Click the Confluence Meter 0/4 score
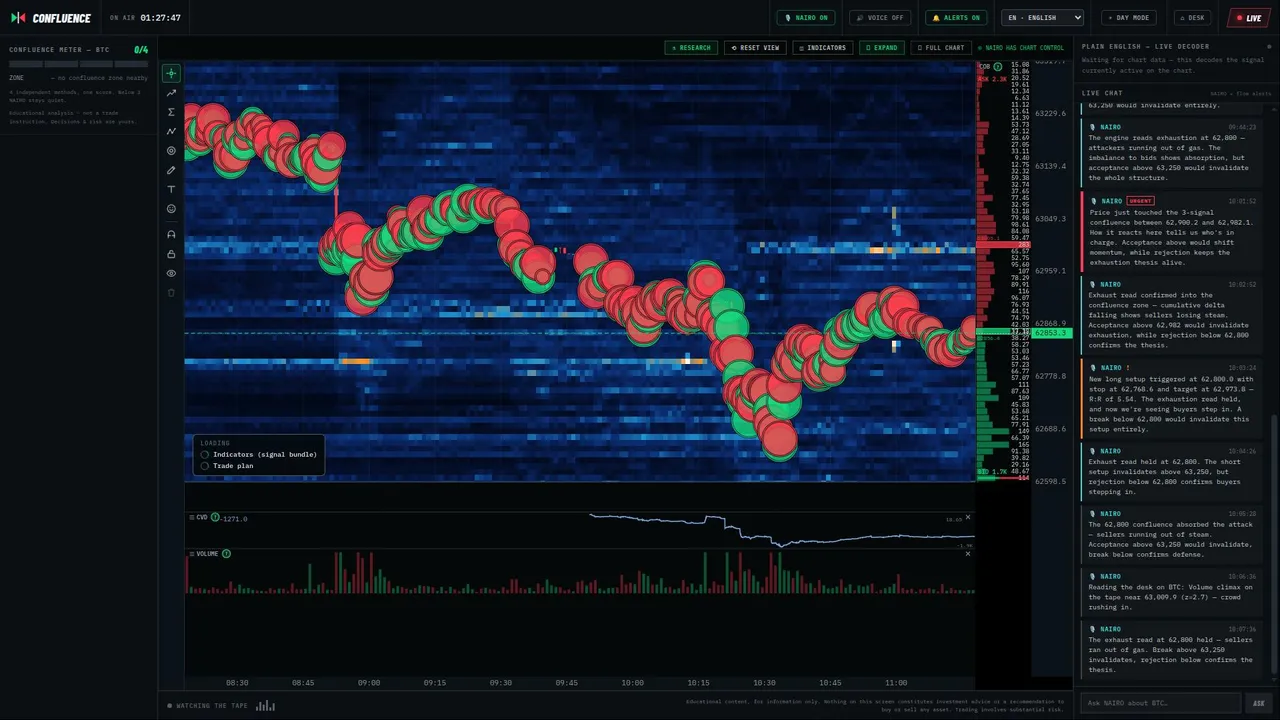 [x=141, y=50]
